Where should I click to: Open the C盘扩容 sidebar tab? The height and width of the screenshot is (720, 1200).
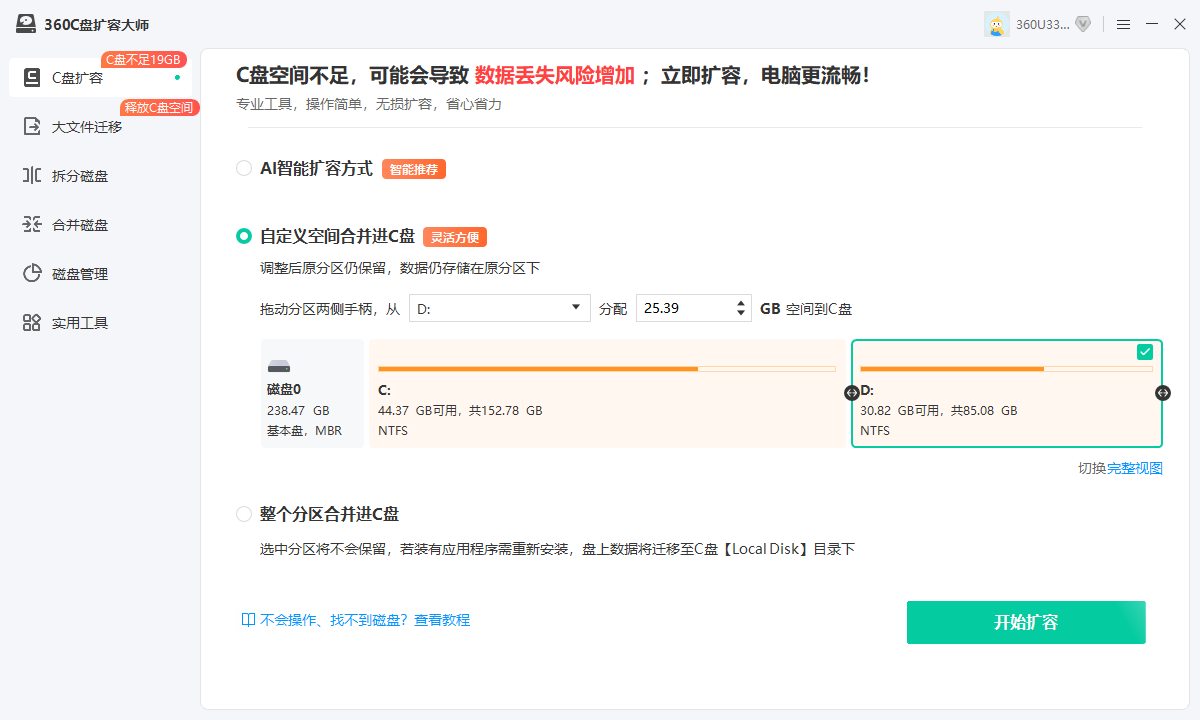(100, 77)
